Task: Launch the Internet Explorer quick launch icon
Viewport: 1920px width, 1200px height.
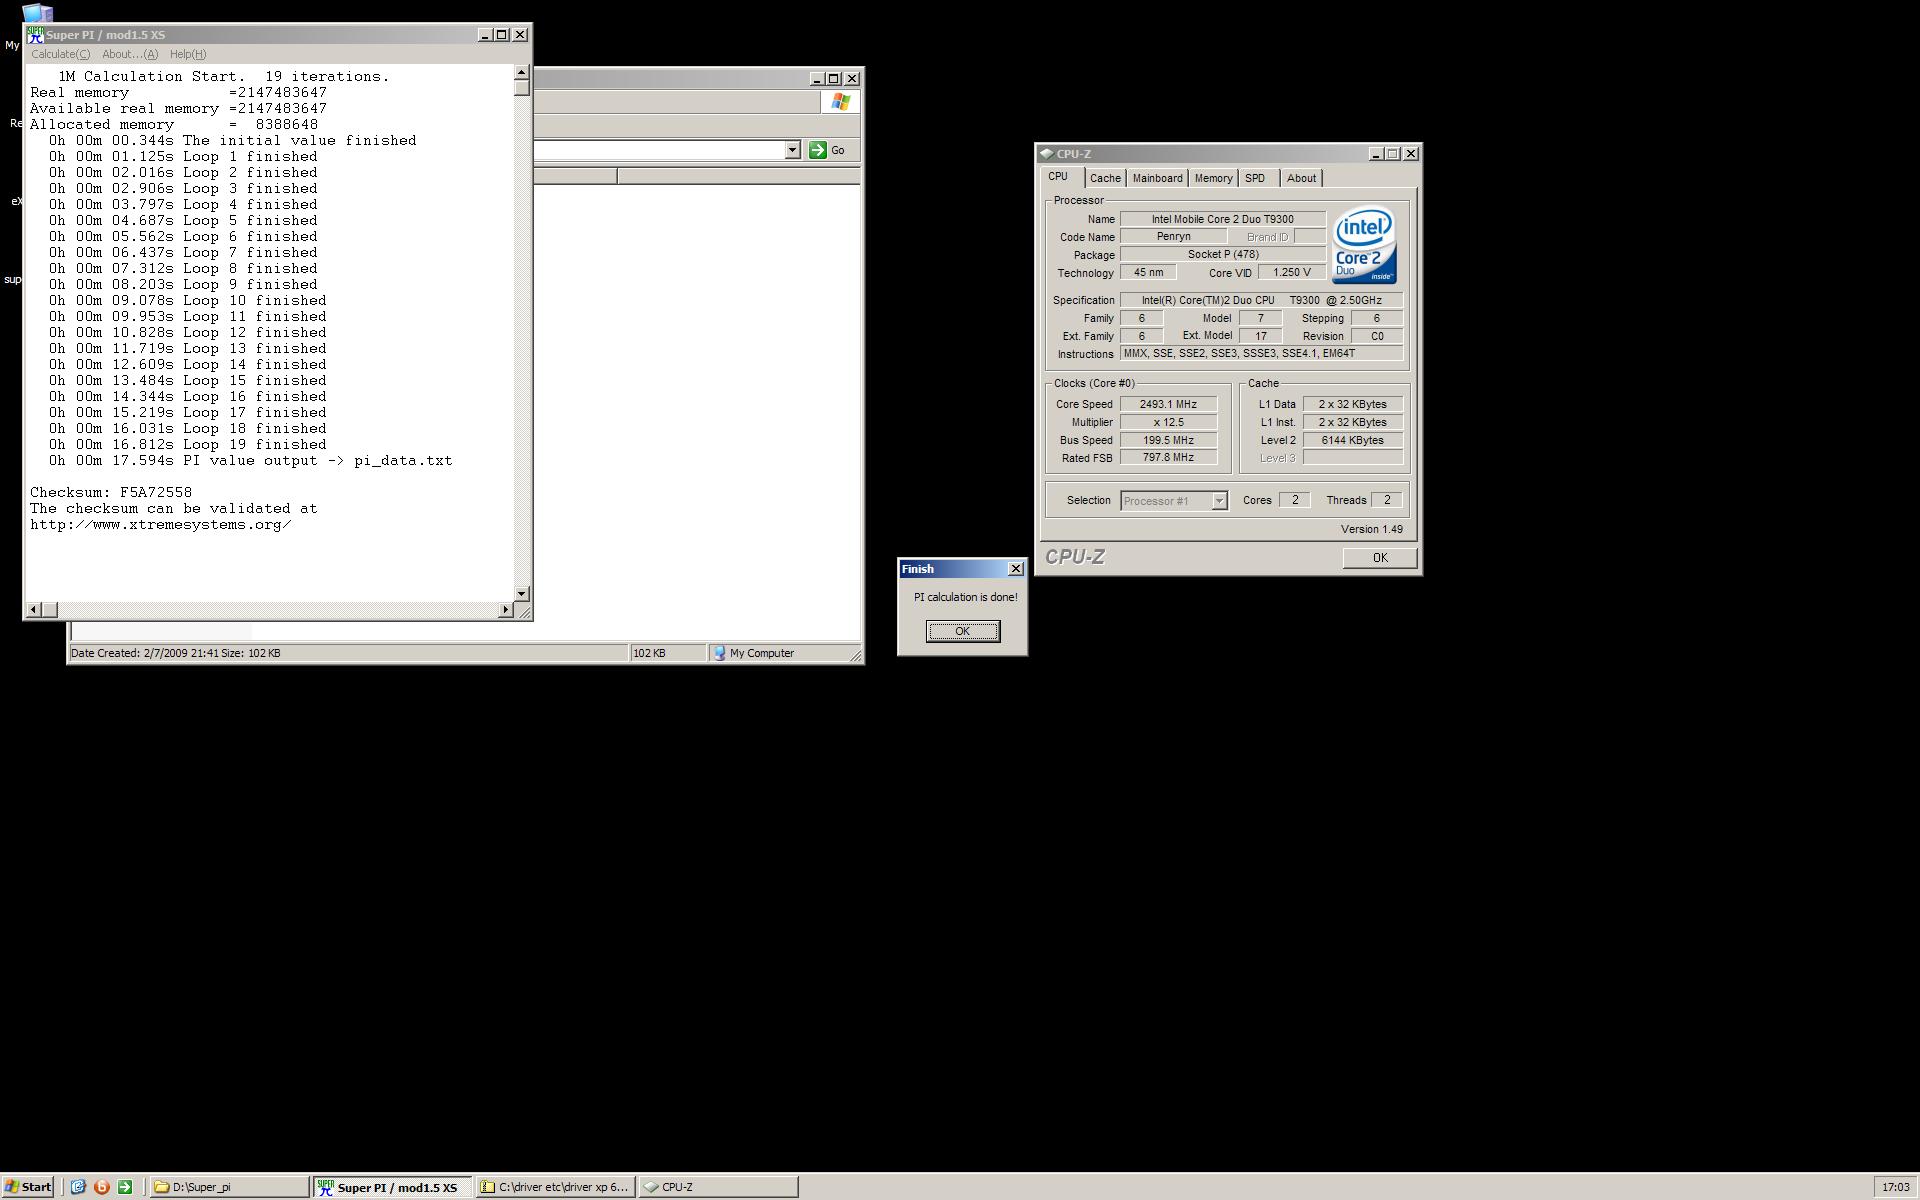Action: coord(78,1187)
